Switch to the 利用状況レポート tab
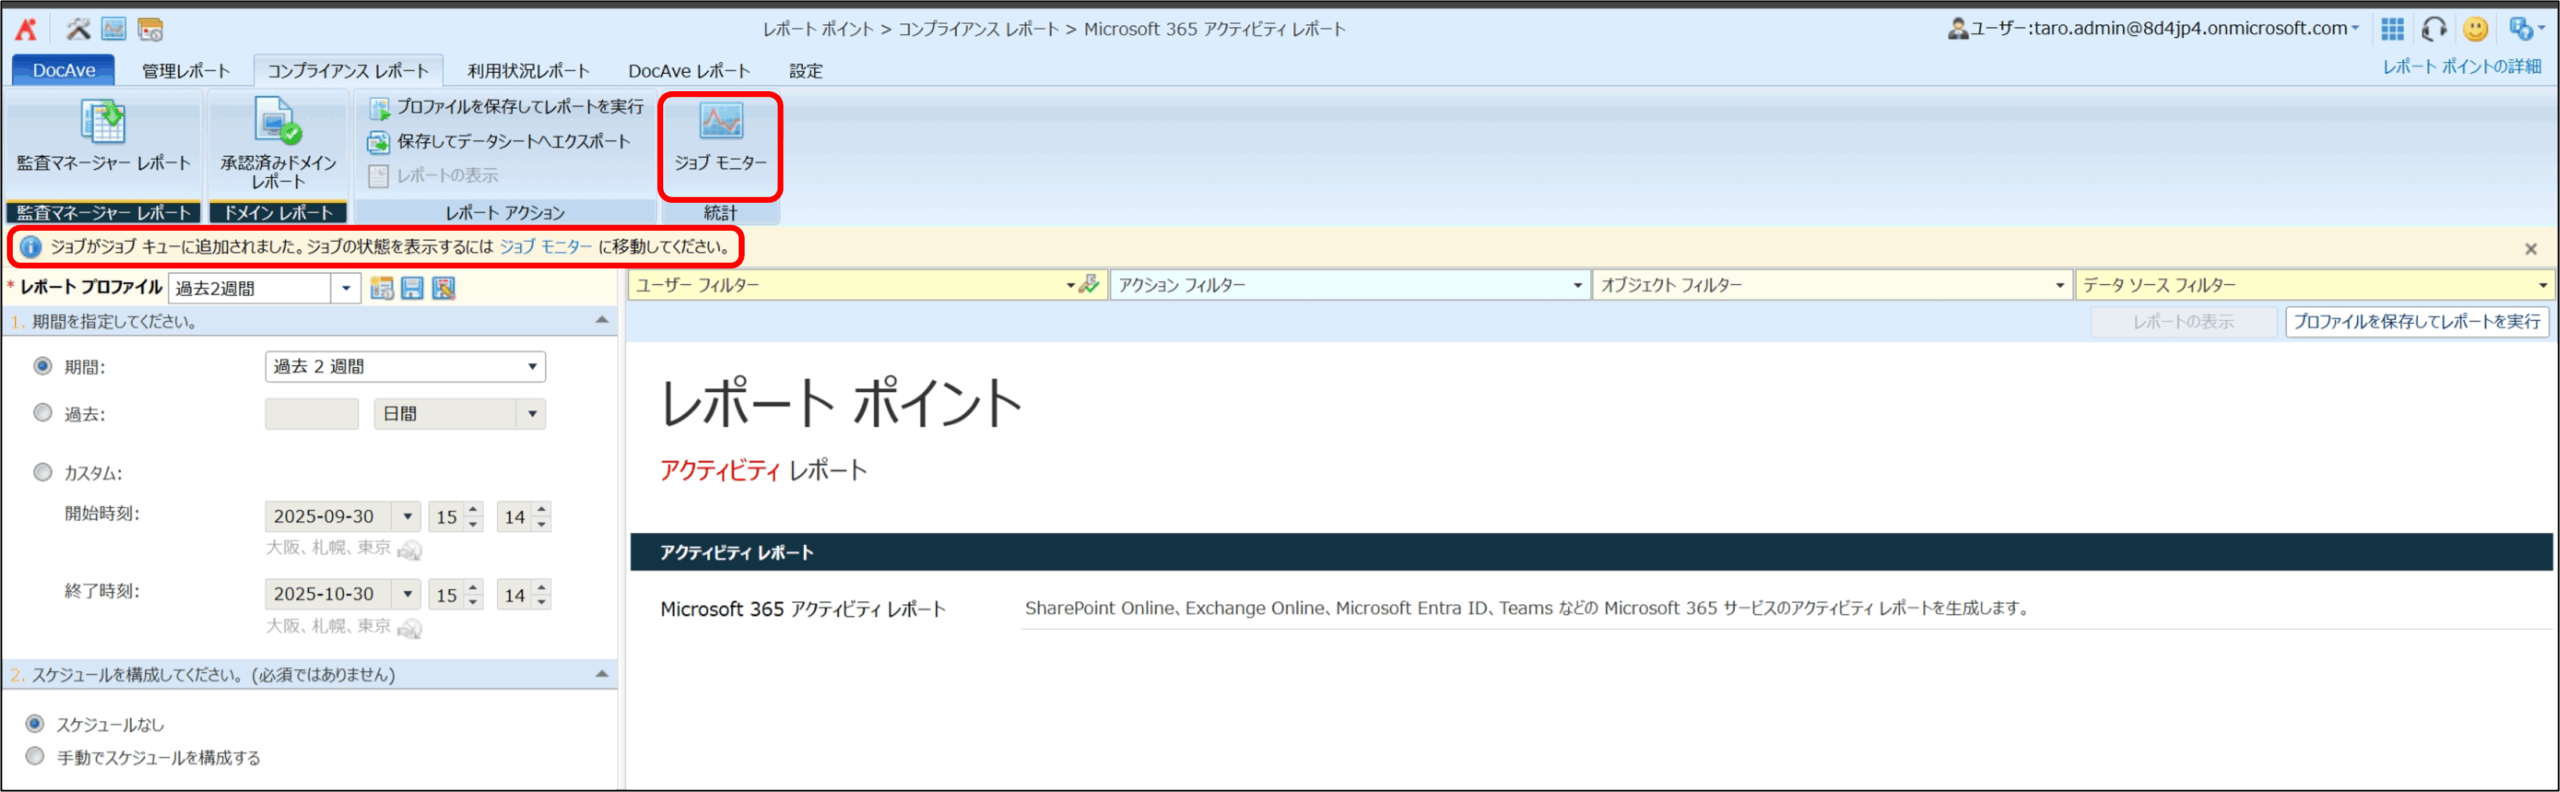Screen dimensions: 2560x792 tap(528, 71)
